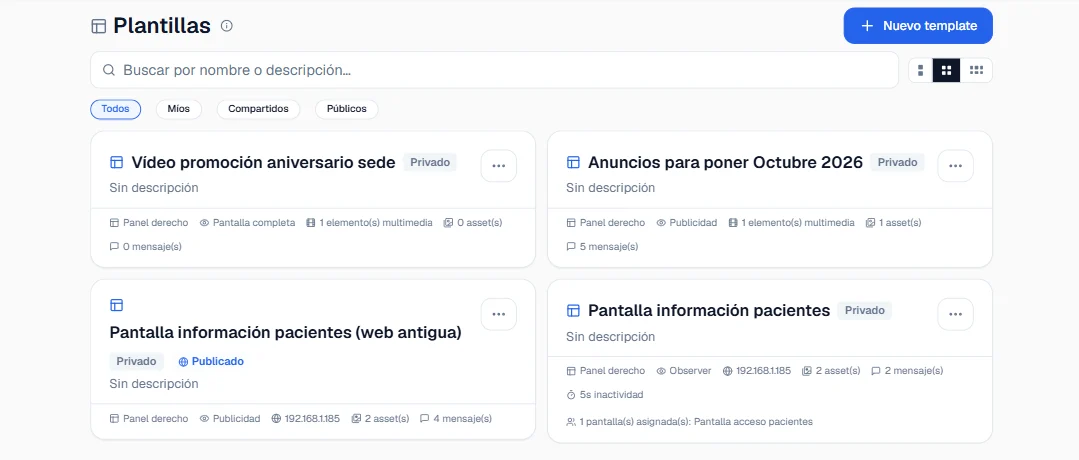Click the '2 mensaje(s)' label
Screen dimensions: 1079x460
914,370
